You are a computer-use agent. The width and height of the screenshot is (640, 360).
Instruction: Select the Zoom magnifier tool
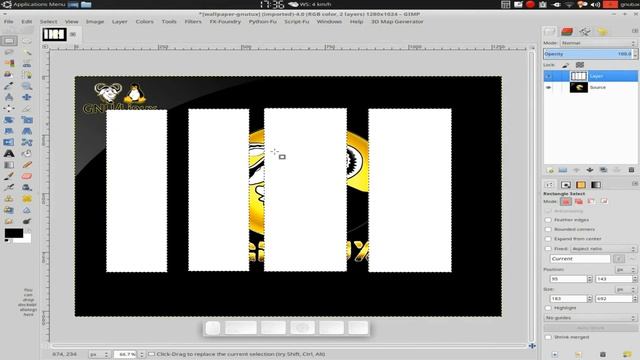point(27,86)
